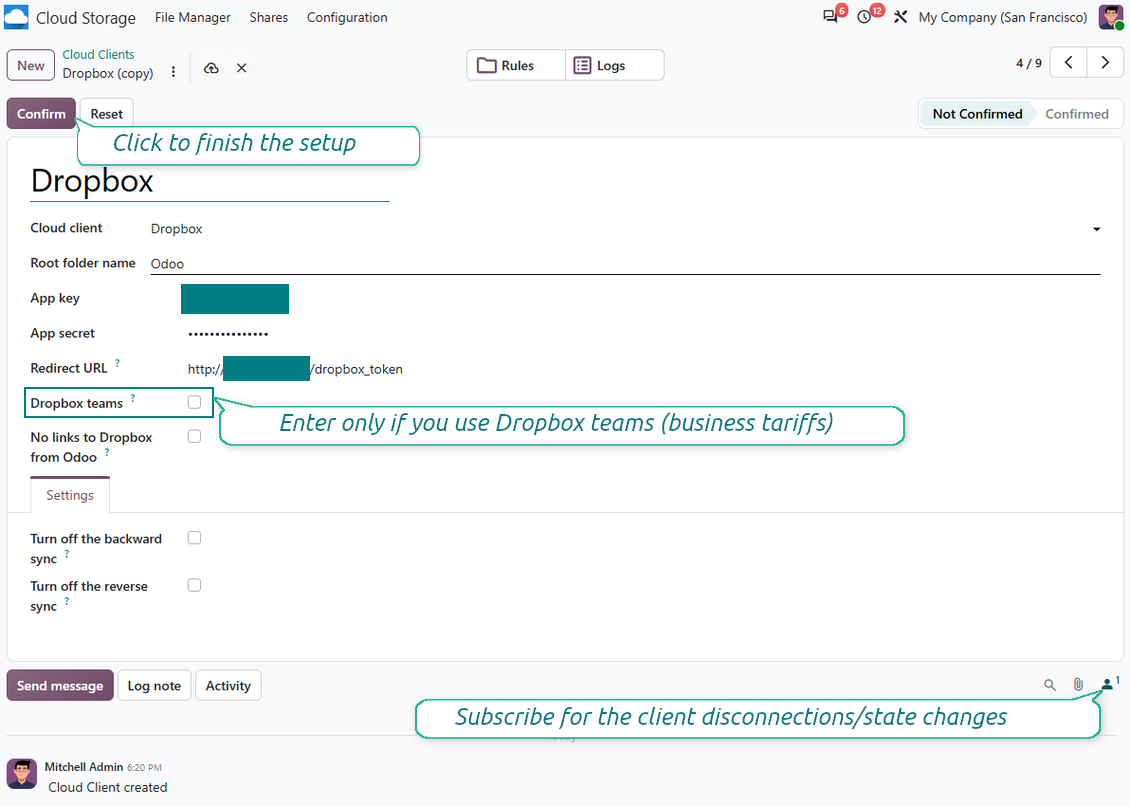Enable the Dropbox teams checkbox
Screen dimensions: 1130x806
click(x=194, y=402)
